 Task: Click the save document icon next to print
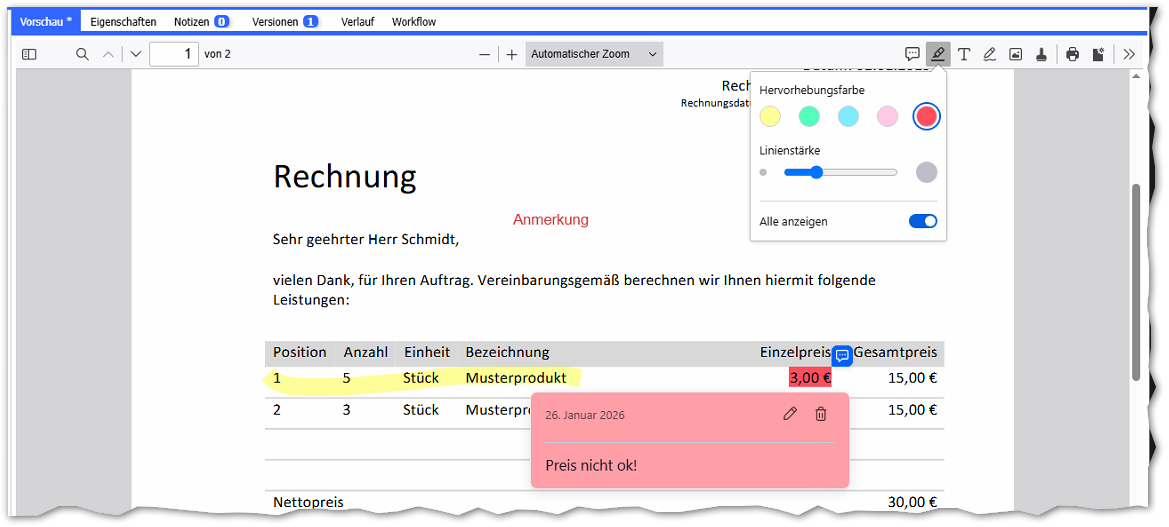pyautogui.click(x=1098, y=54)
